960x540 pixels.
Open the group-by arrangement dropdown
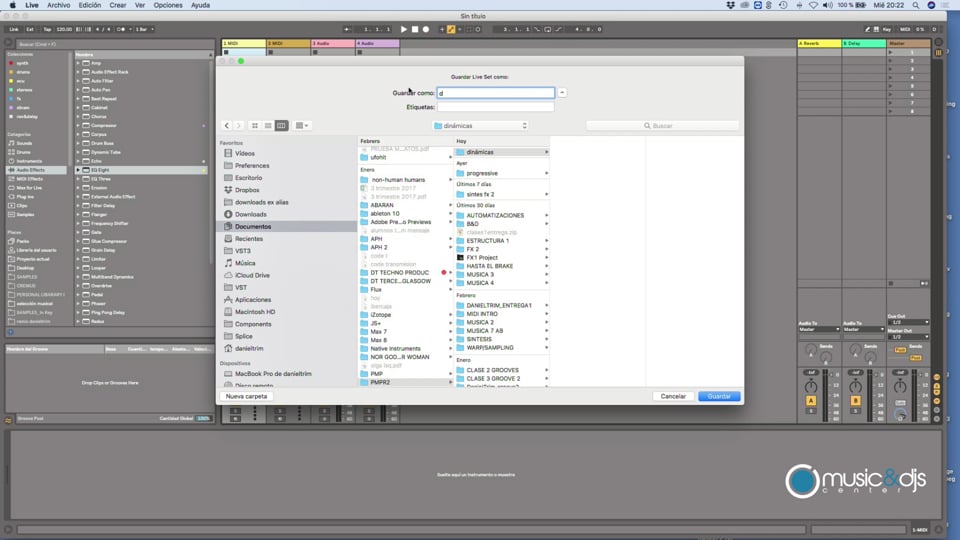(x=302, y=126)
